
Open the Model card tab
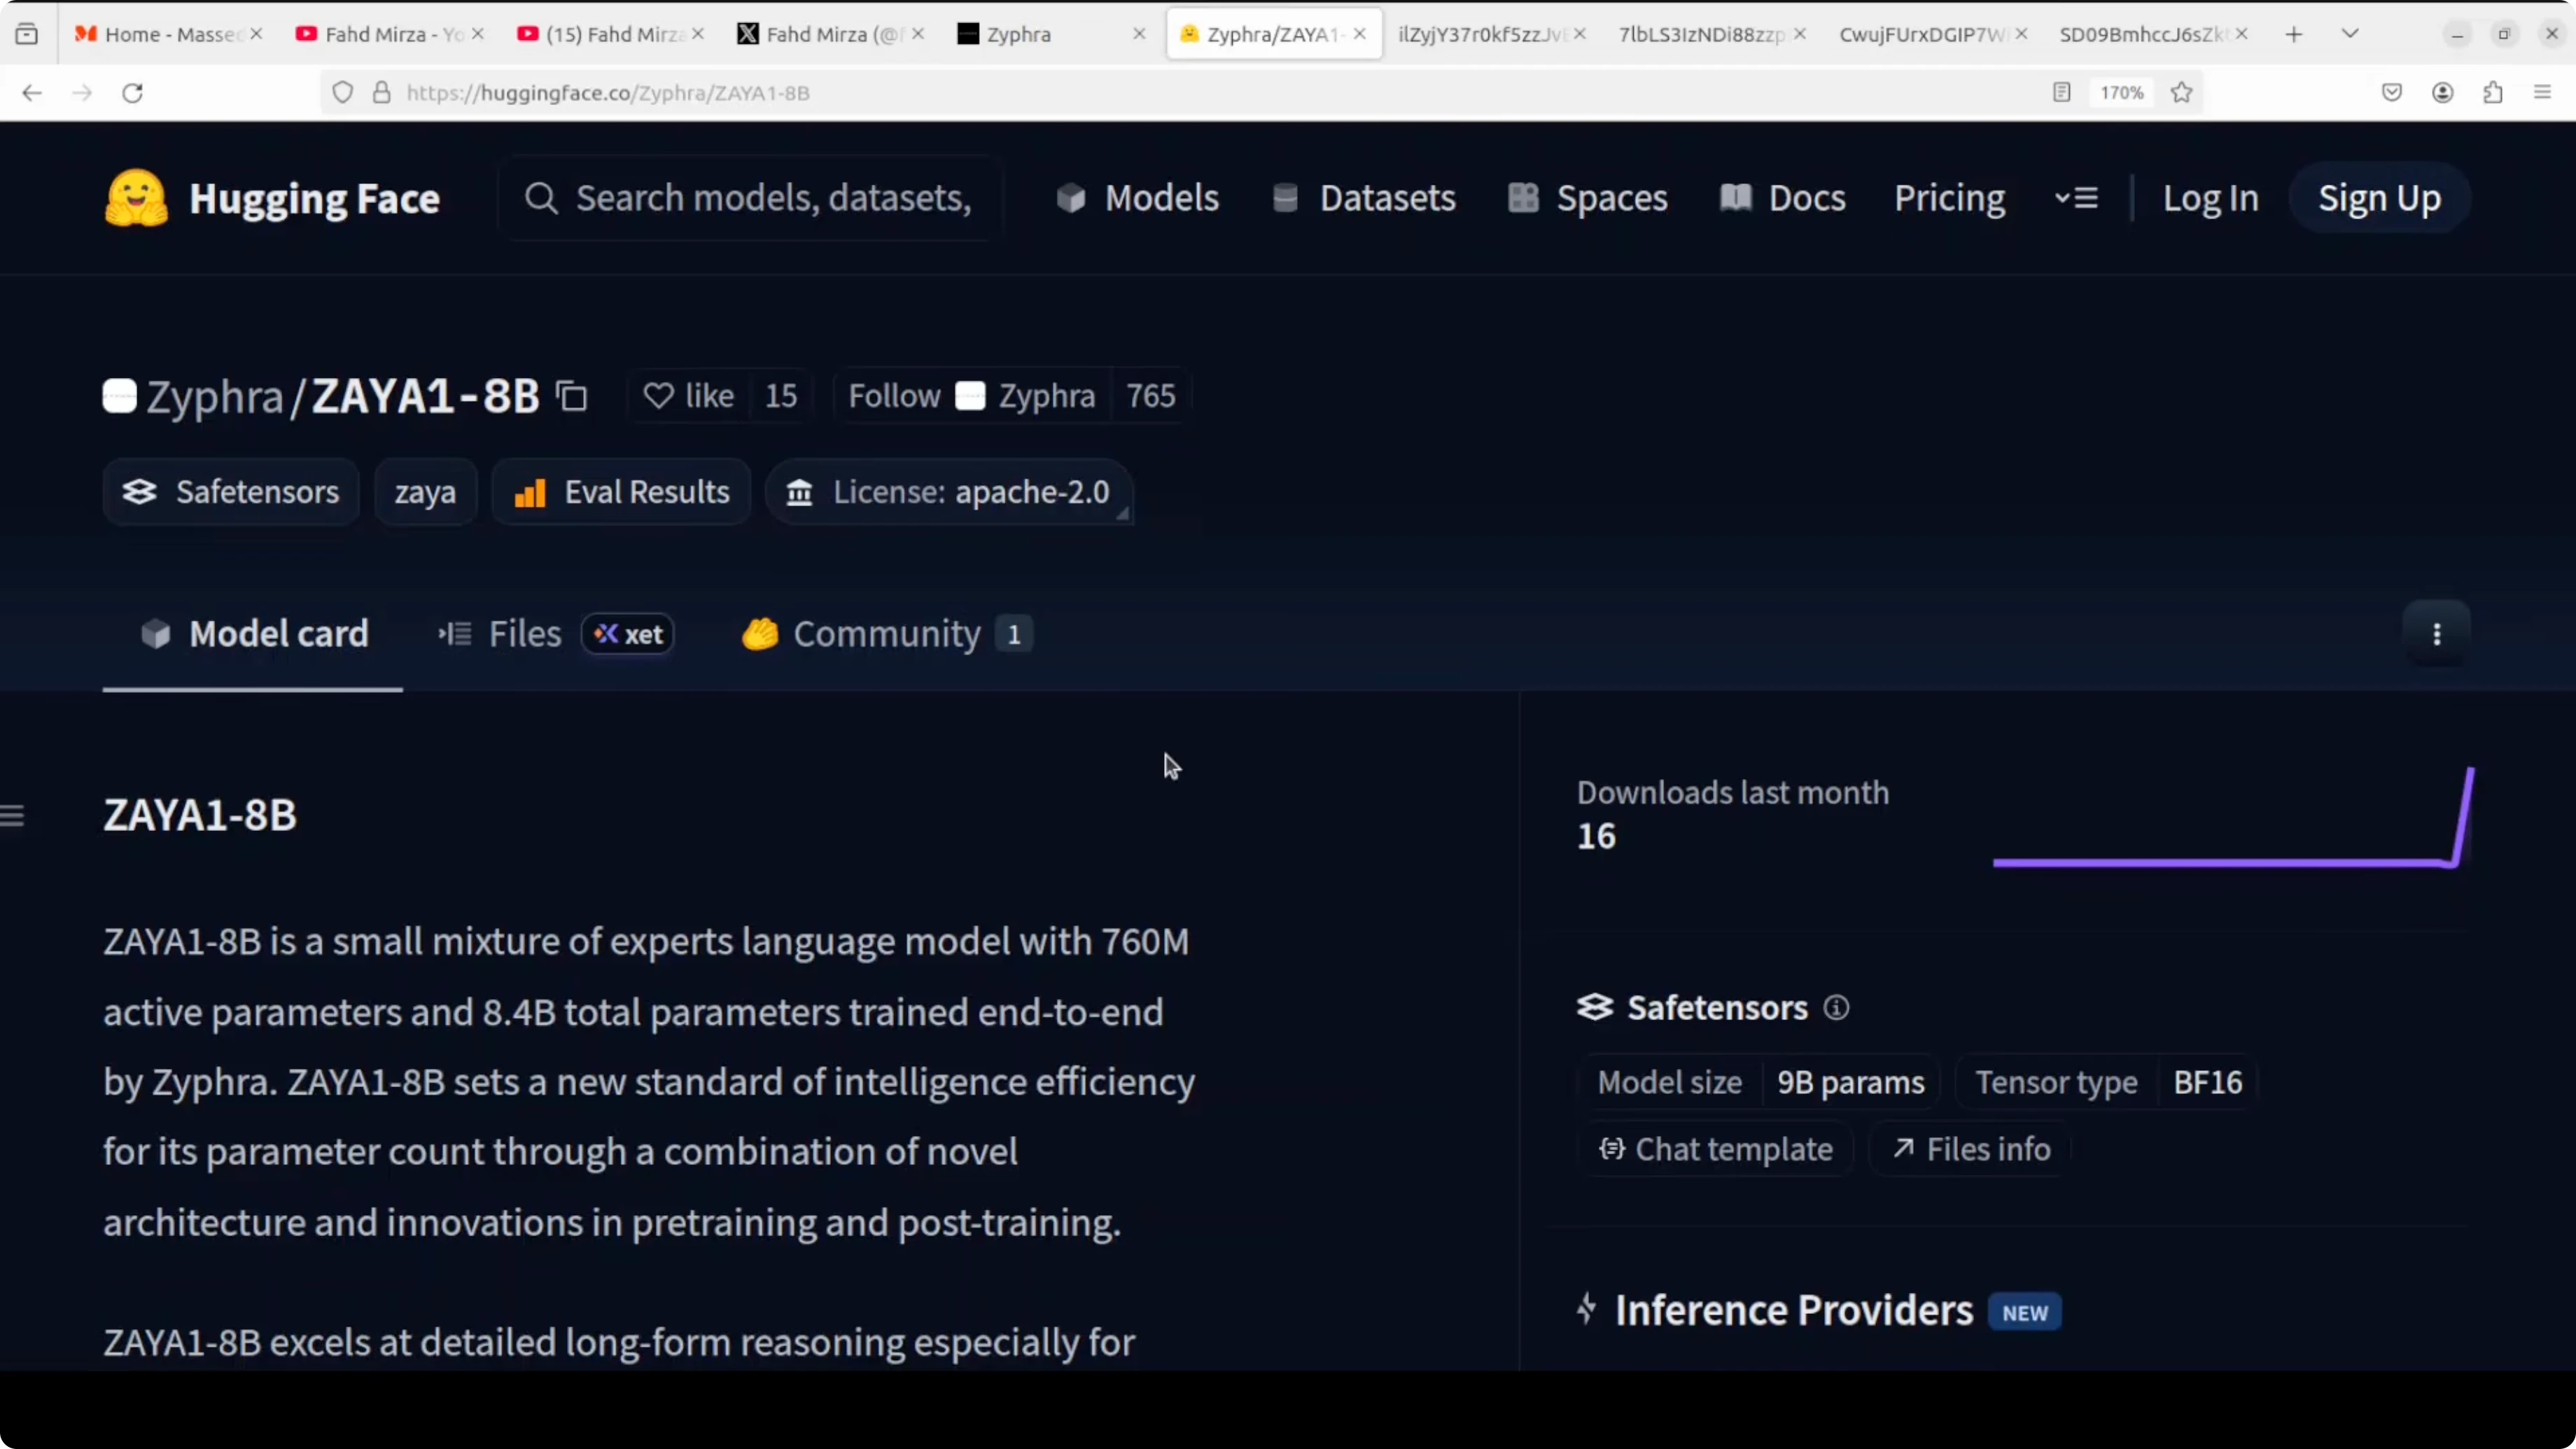[253, 634]
